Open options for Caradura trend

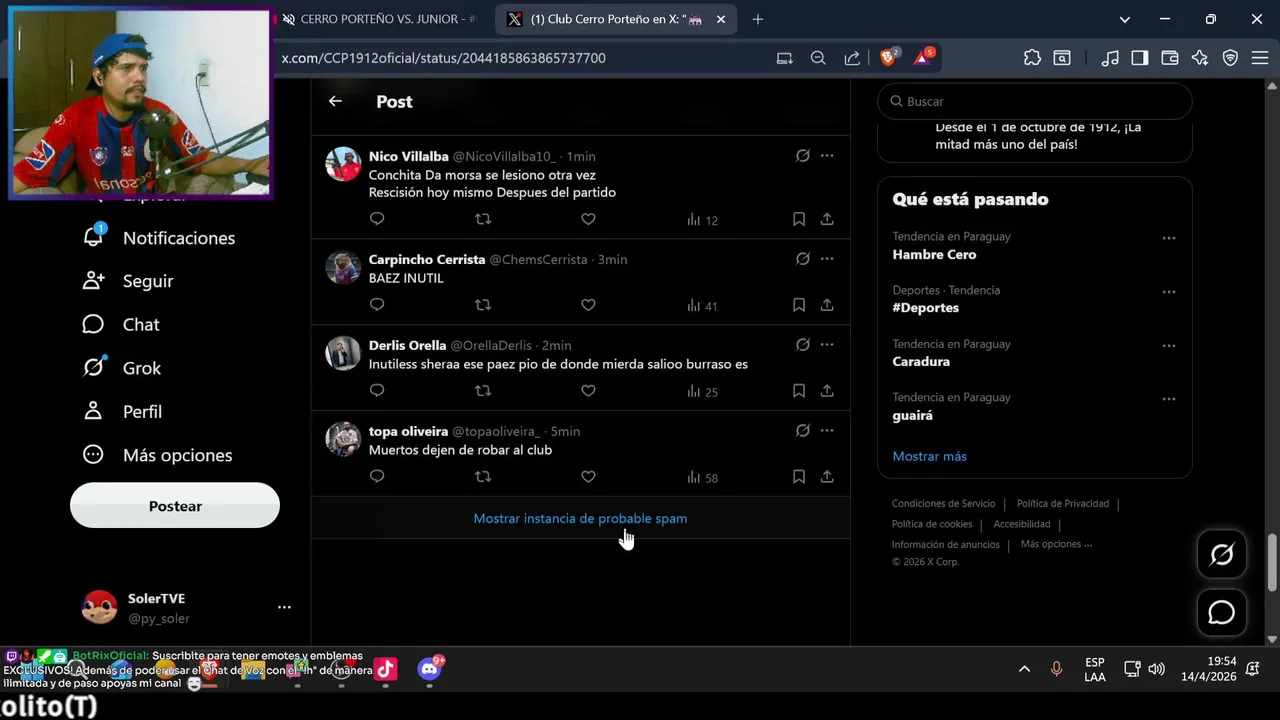pos(1168,345)
